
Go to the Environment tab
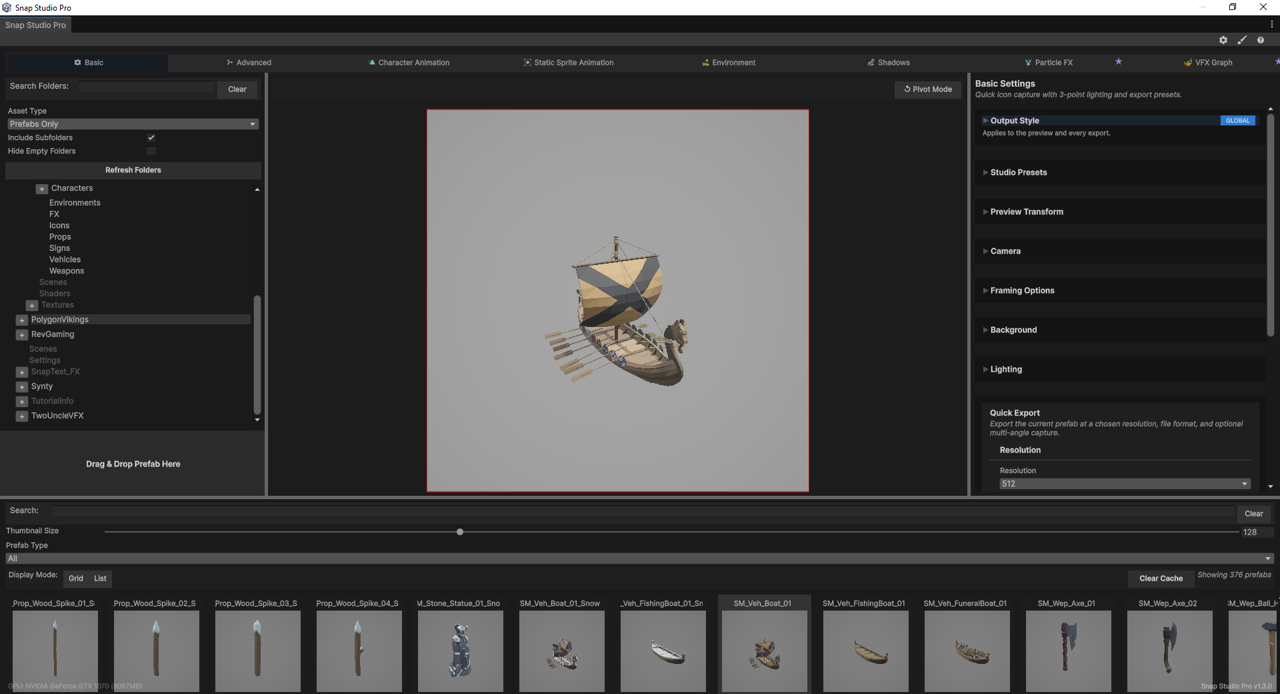point(729,62)
